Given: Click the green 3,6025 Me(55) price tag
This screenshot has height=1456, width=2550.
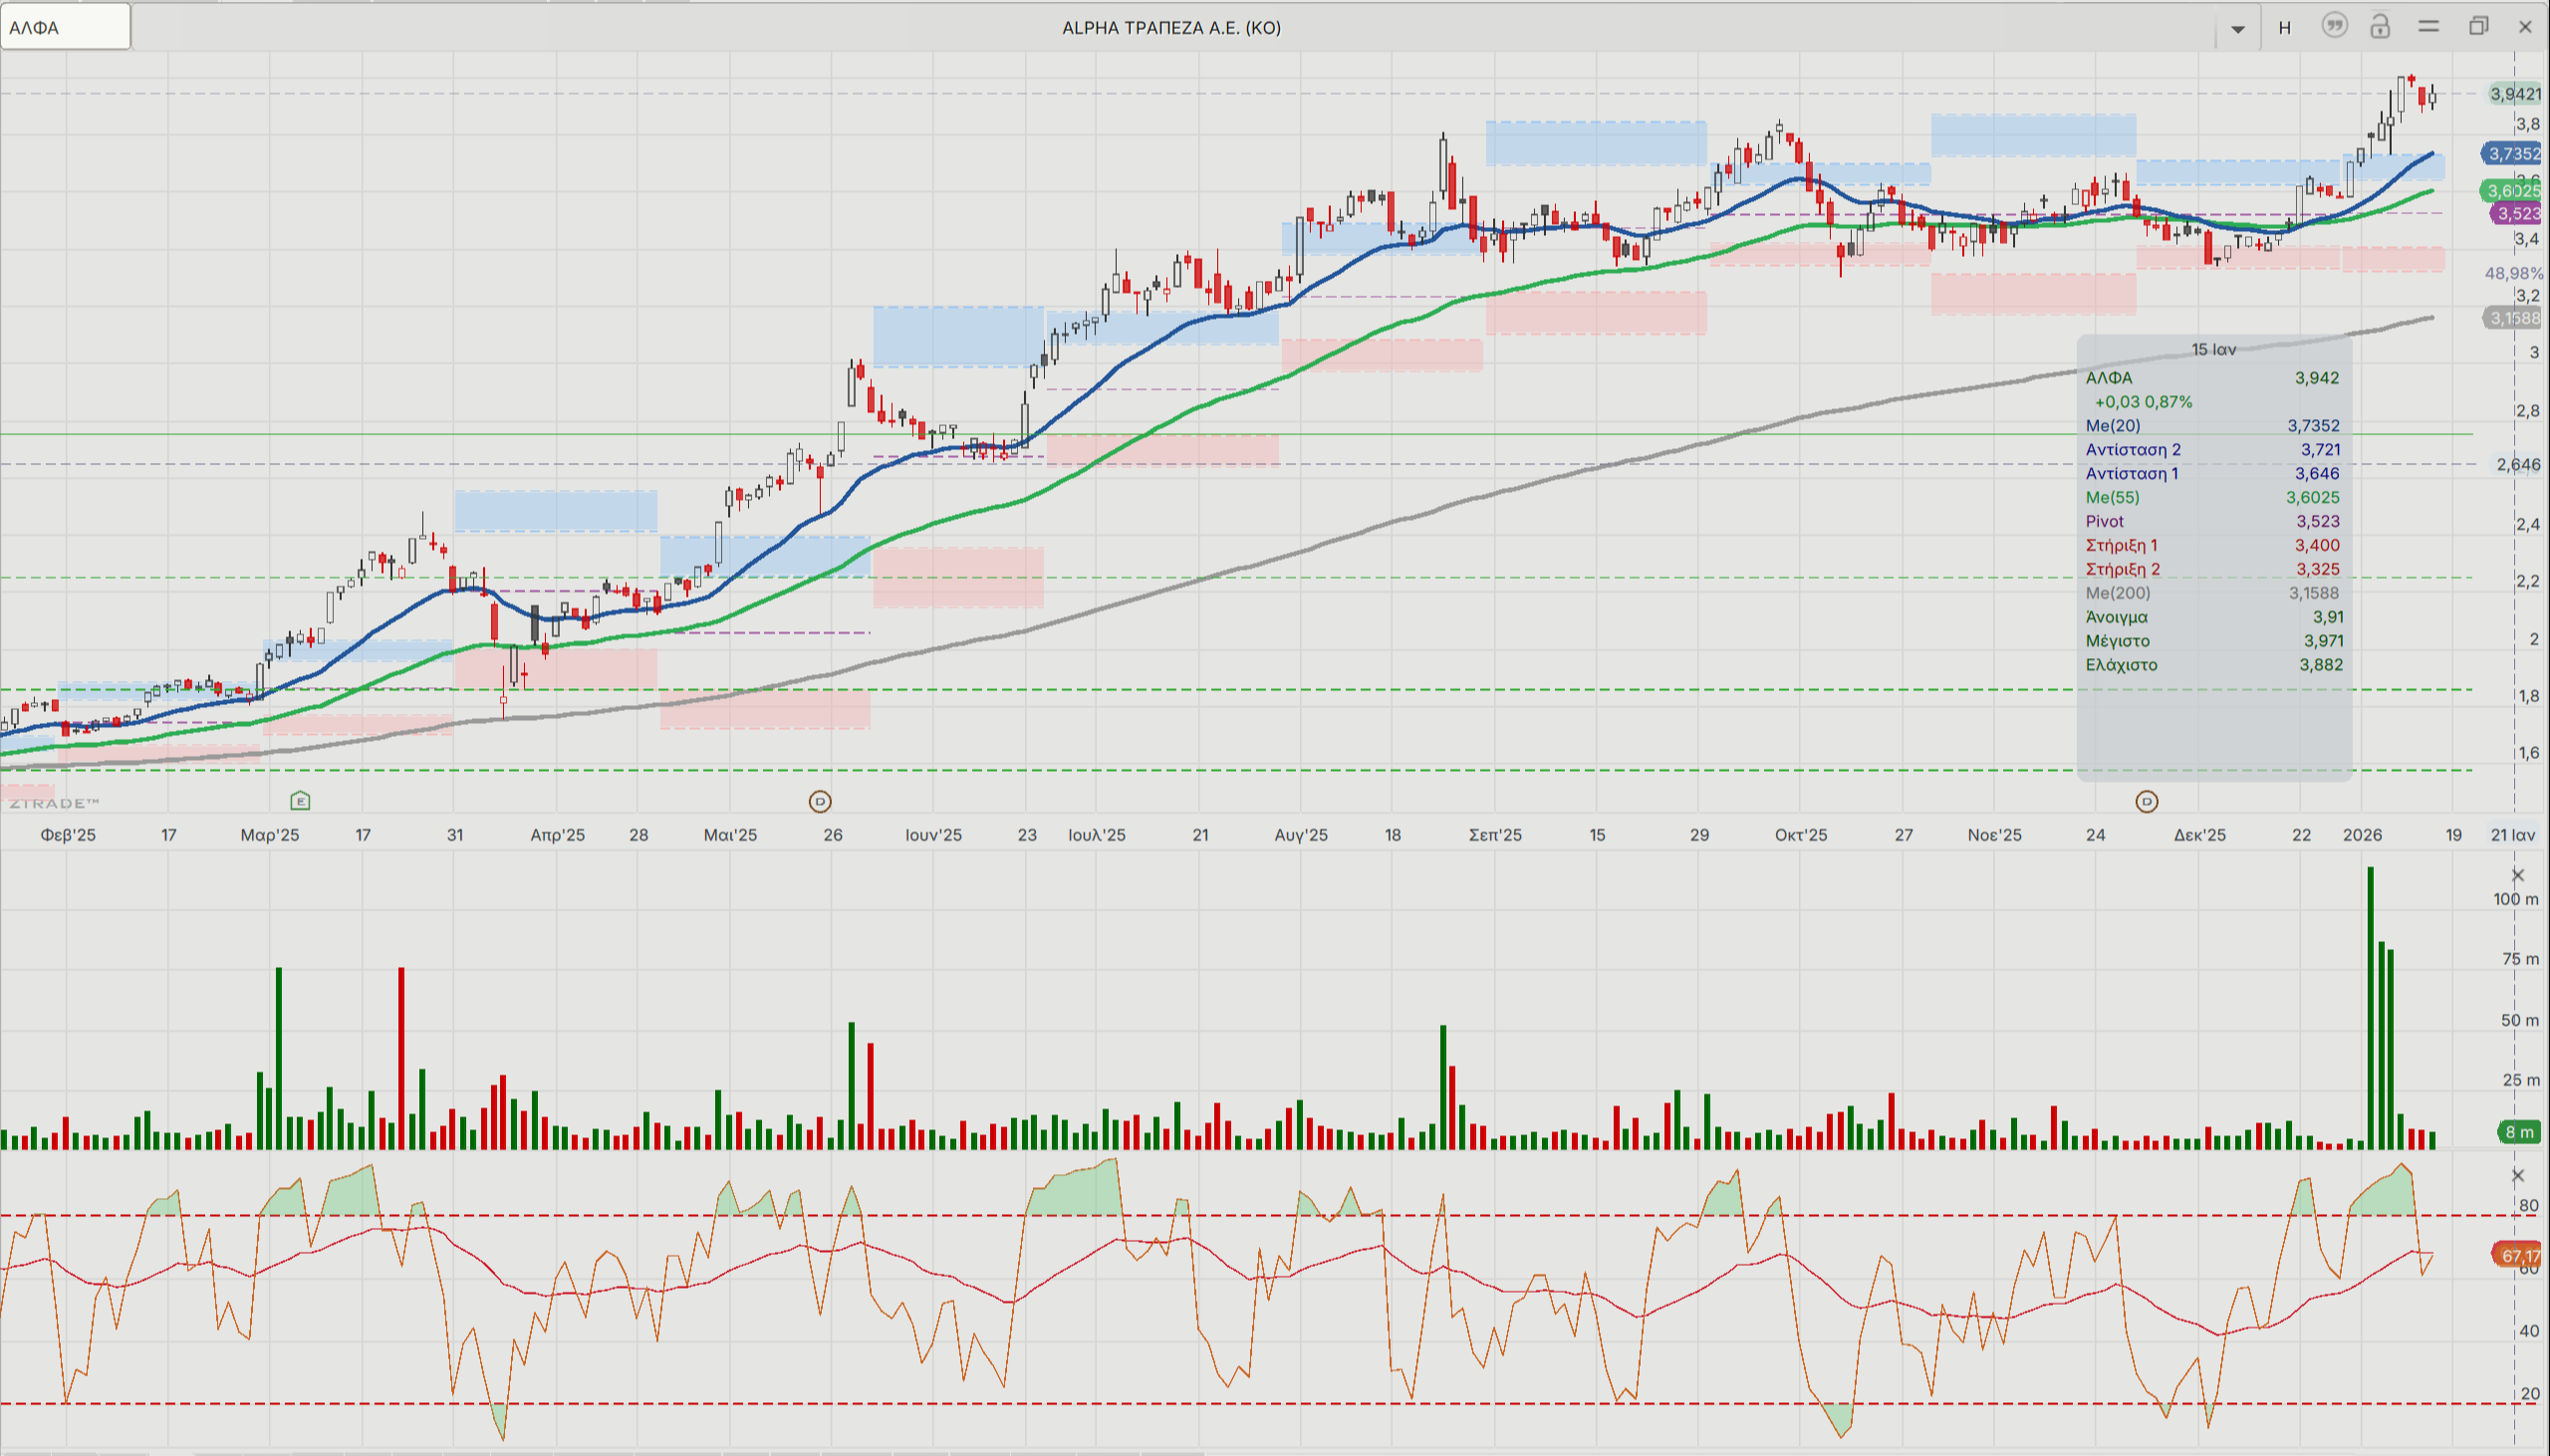Looking at the screenshot, I should tap(2512, 190).
